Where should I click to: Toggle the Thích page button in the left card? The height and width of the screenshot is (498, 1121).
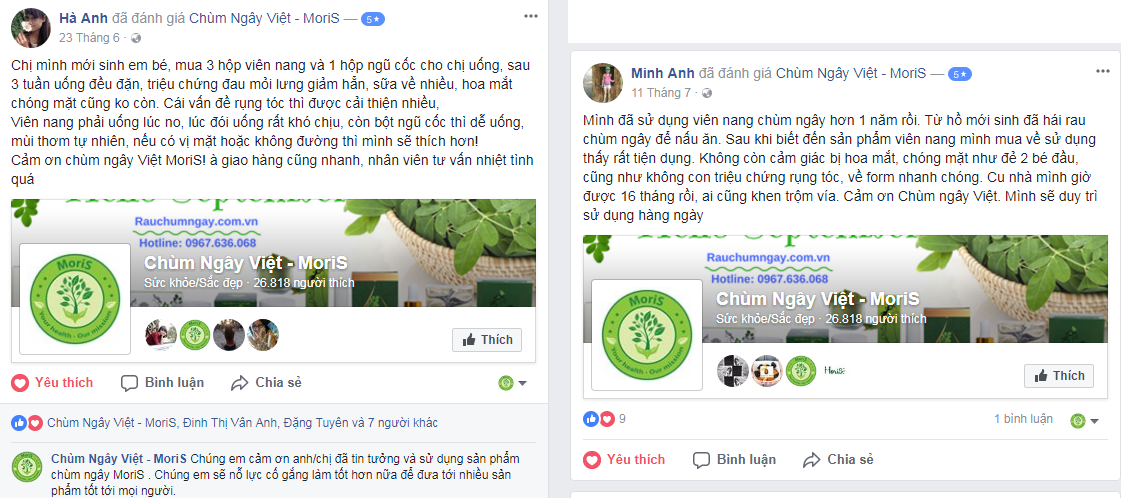tap(487, 339)
